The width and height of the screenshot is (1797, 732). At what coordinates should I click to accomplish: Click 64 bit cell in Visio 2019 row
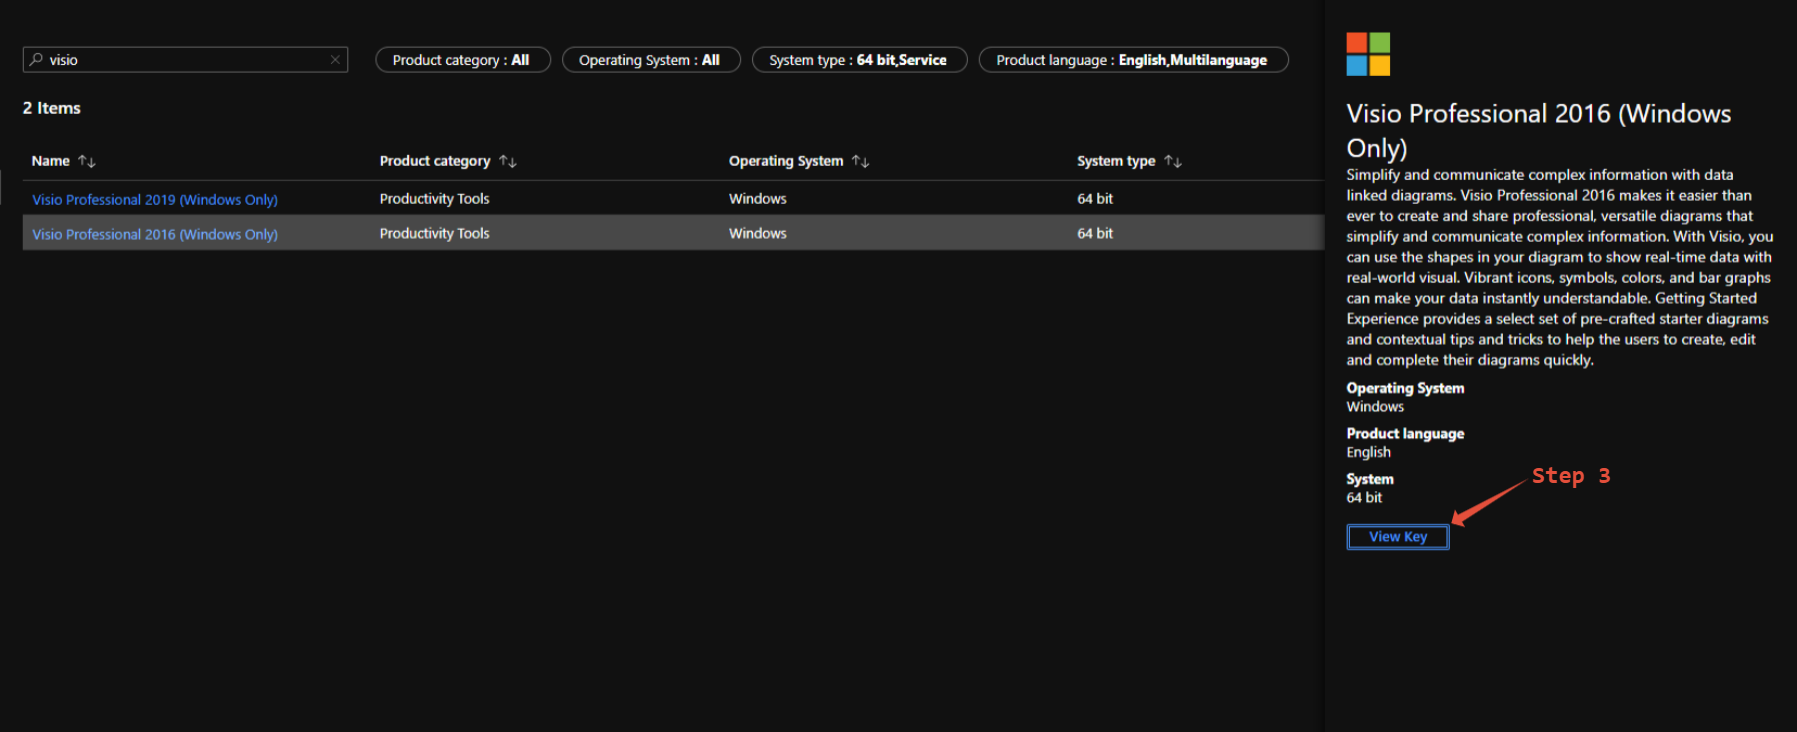[1095, 199]
